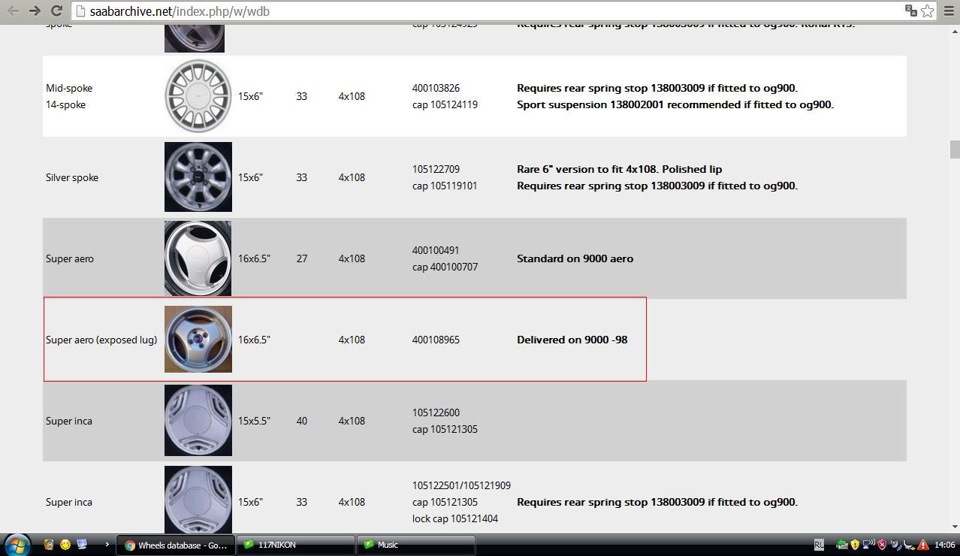The width and height of the screenshot is (960, 556).
Task: Click 'Super inca' name in 15x6" row
Action: tap(69, 502)
